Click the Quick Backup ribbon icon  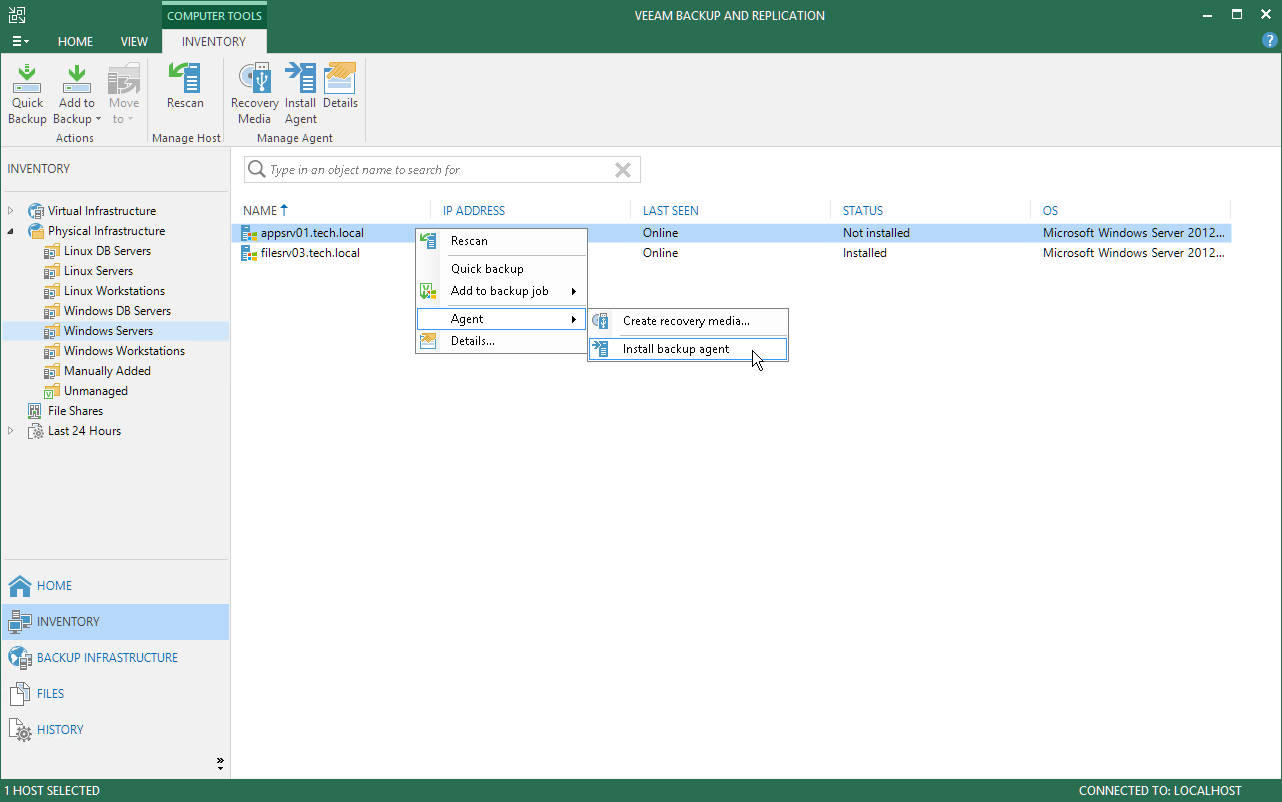27,78
